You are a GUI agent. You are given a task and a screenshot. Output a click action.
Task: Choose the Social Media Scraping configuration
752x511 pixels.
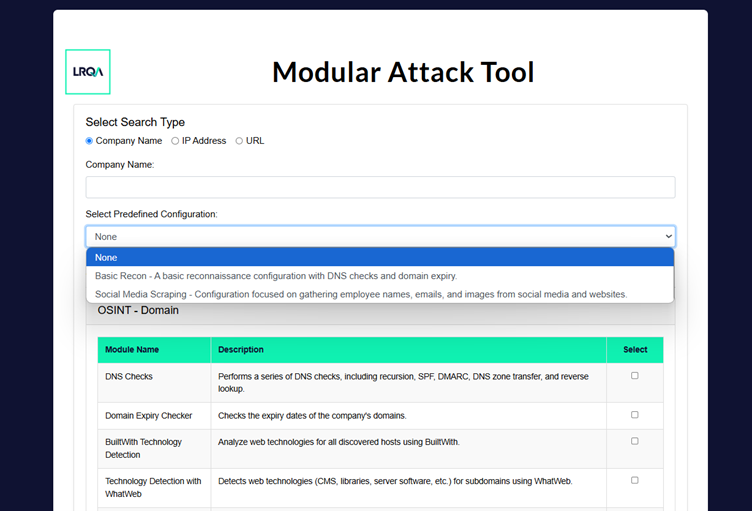[x=361, y=294]
